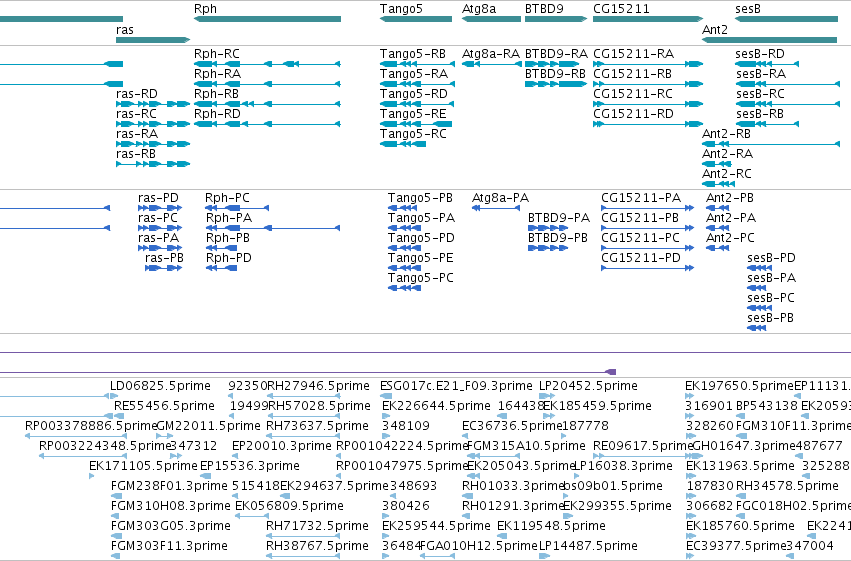Click protein sesB-PD

[x=771, y=258]
